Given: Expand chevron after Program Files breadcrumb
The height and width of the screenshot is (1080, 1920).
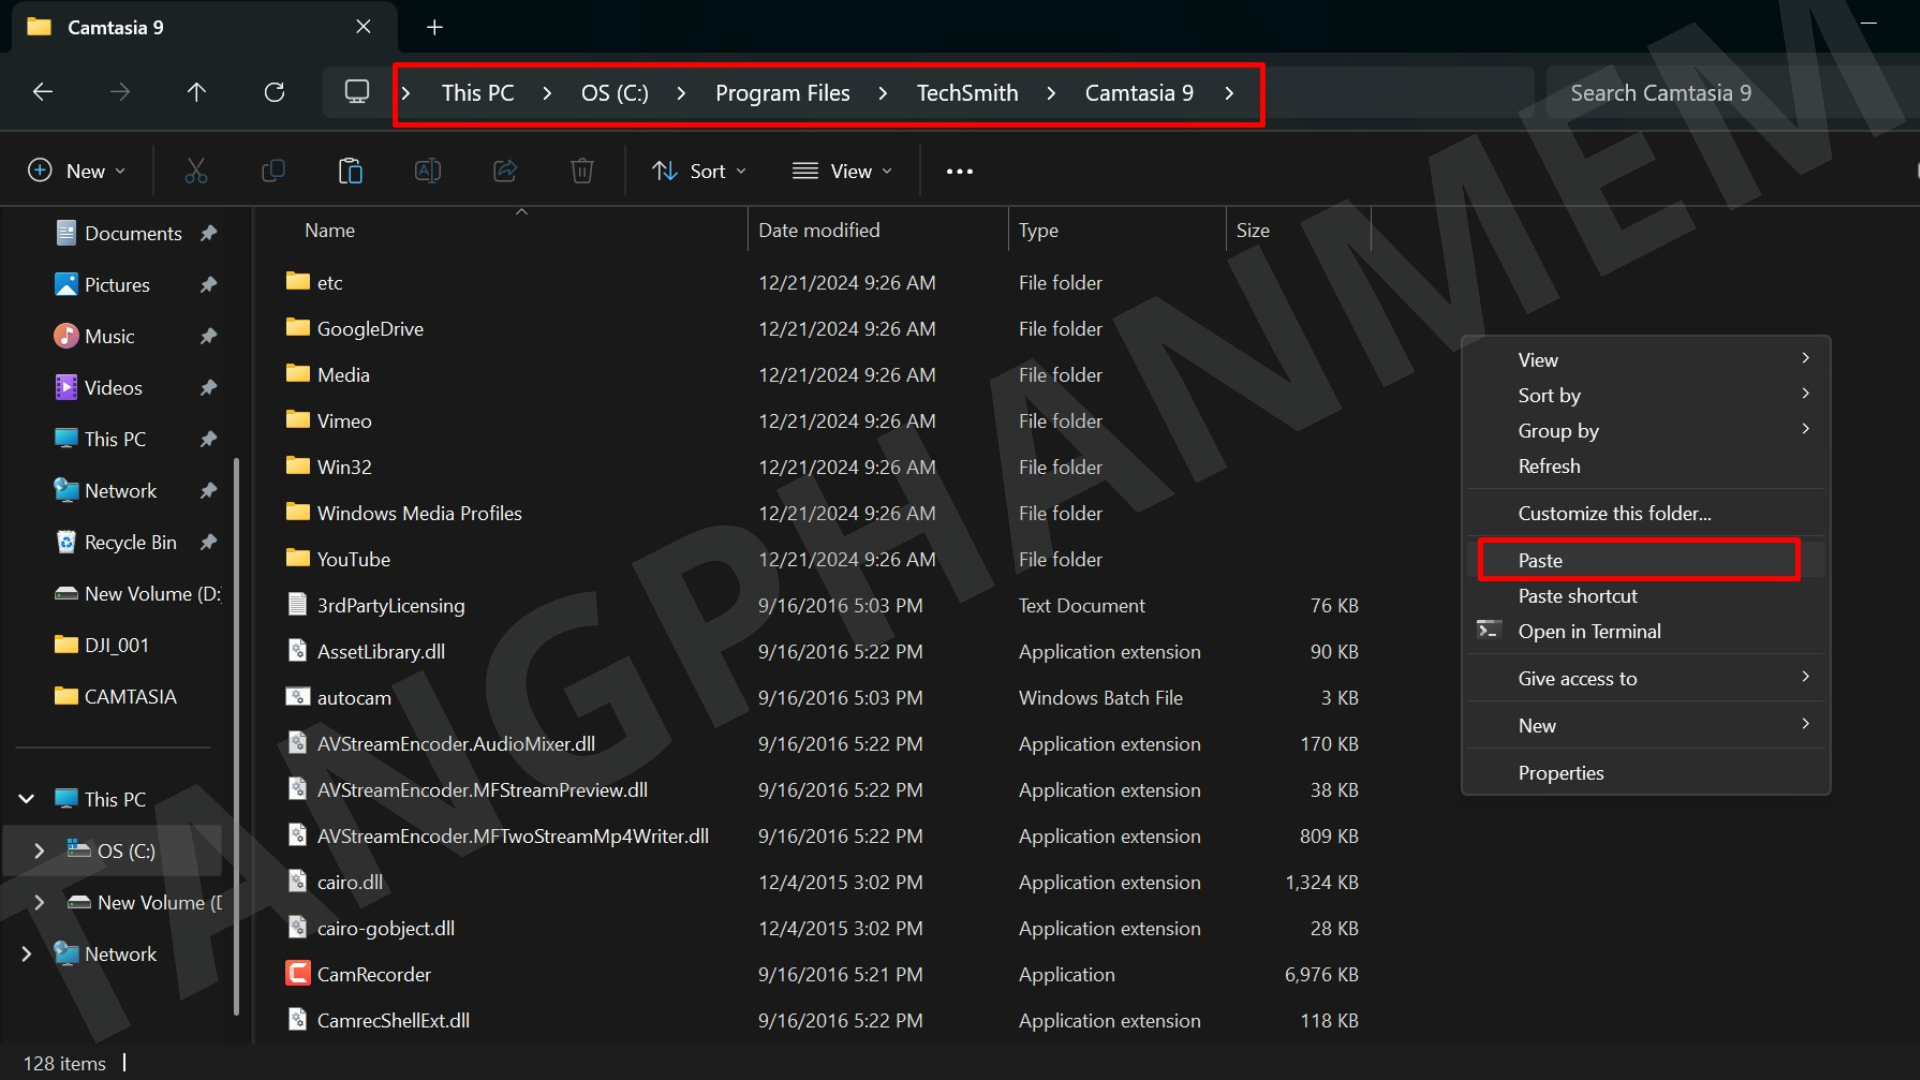Looking at the screenshot, I should (882, 93).
